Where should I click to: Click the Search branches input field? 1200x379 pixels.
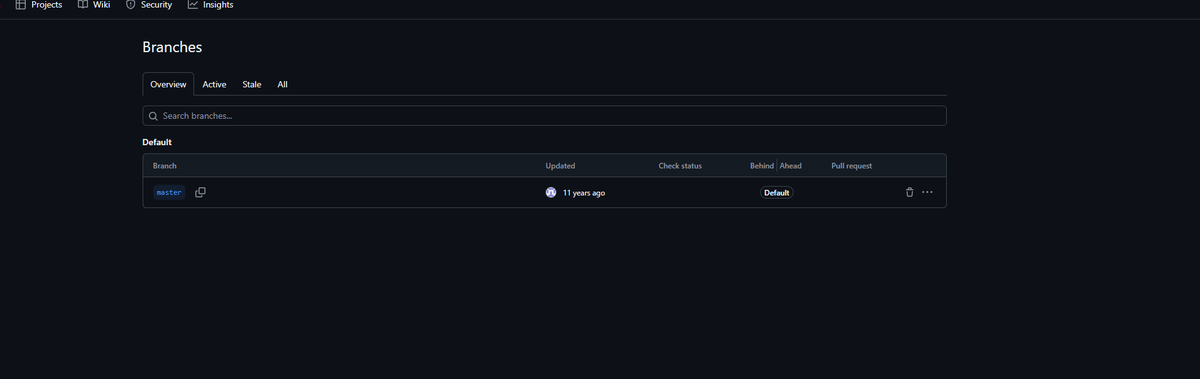544,116
